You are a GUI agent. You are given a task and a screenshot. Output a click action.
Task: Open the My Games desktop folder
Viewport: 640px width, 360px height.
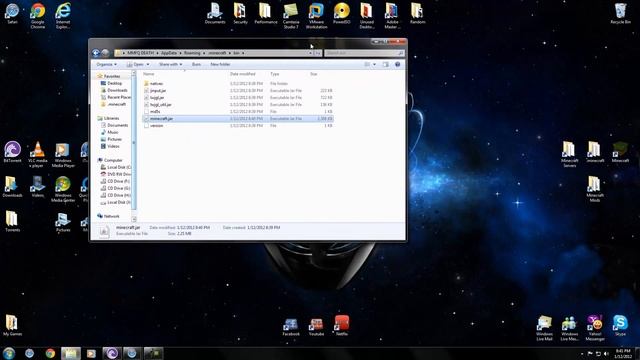coord(12,325)
